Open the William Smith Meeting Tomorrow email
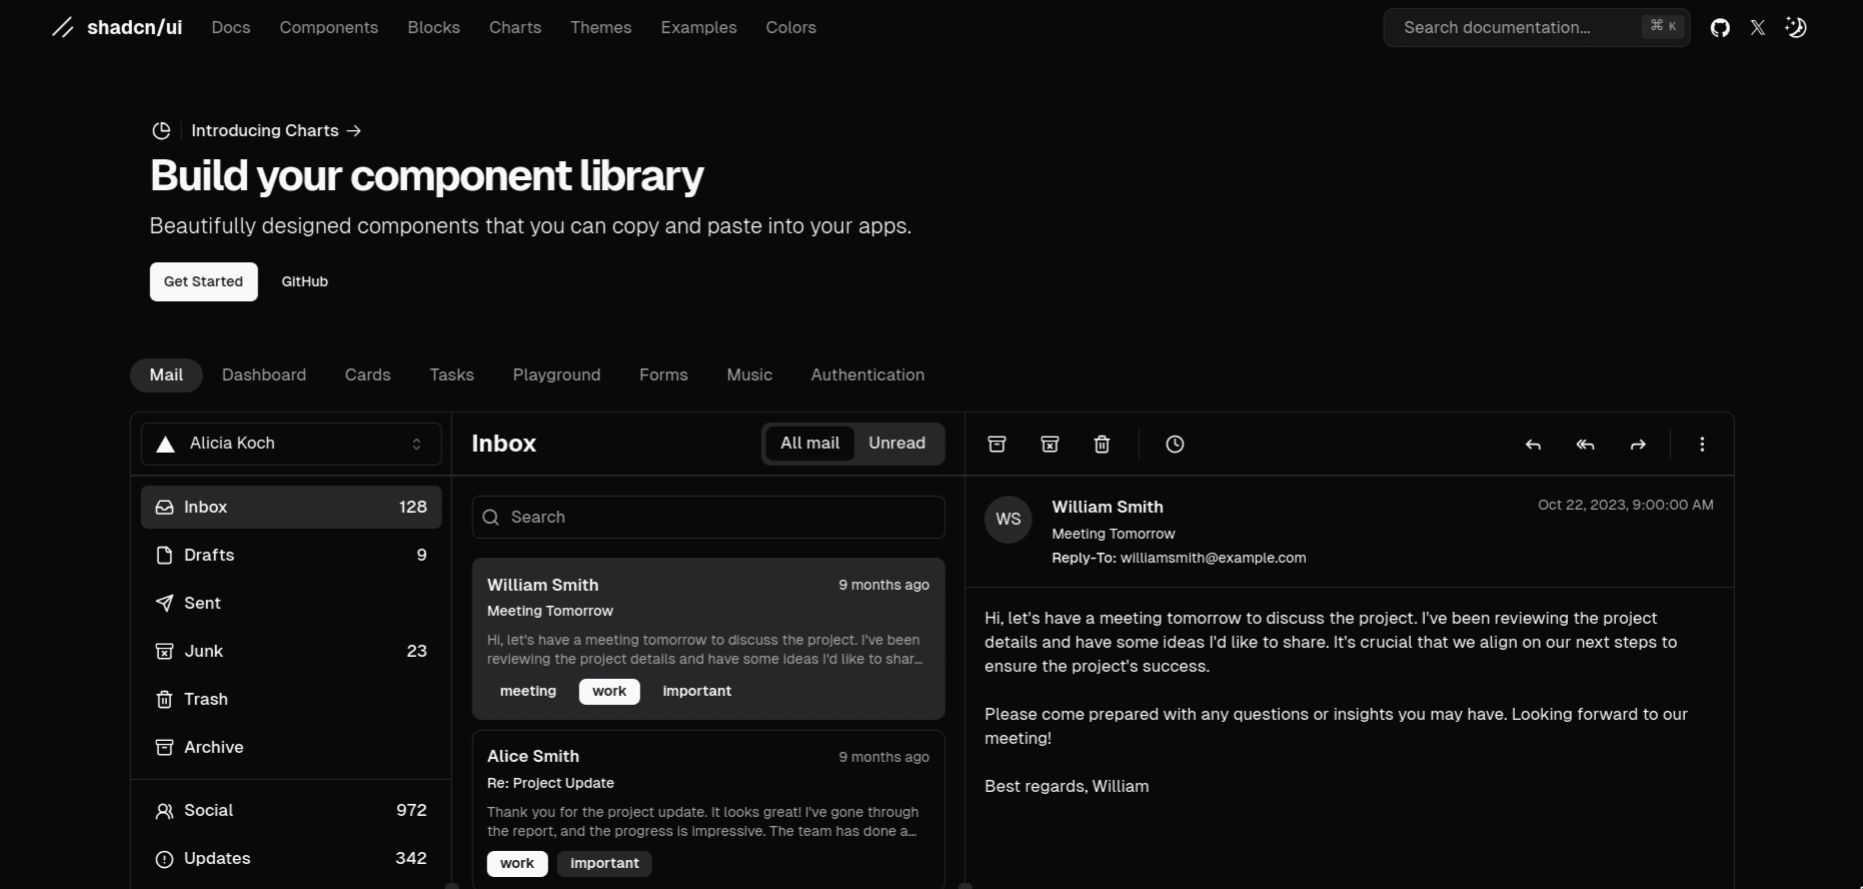This screenshot has width=1863, height=889. (708, 639)
